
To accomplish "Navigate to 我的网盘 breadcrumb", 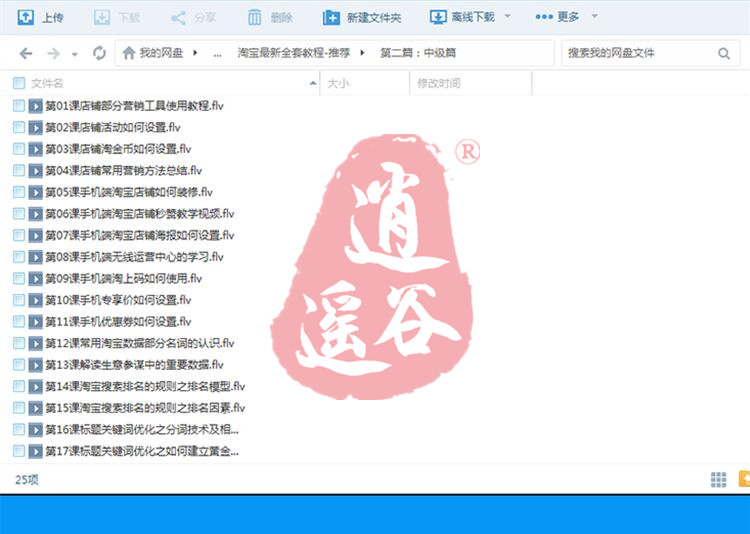I will coord(161,53).
